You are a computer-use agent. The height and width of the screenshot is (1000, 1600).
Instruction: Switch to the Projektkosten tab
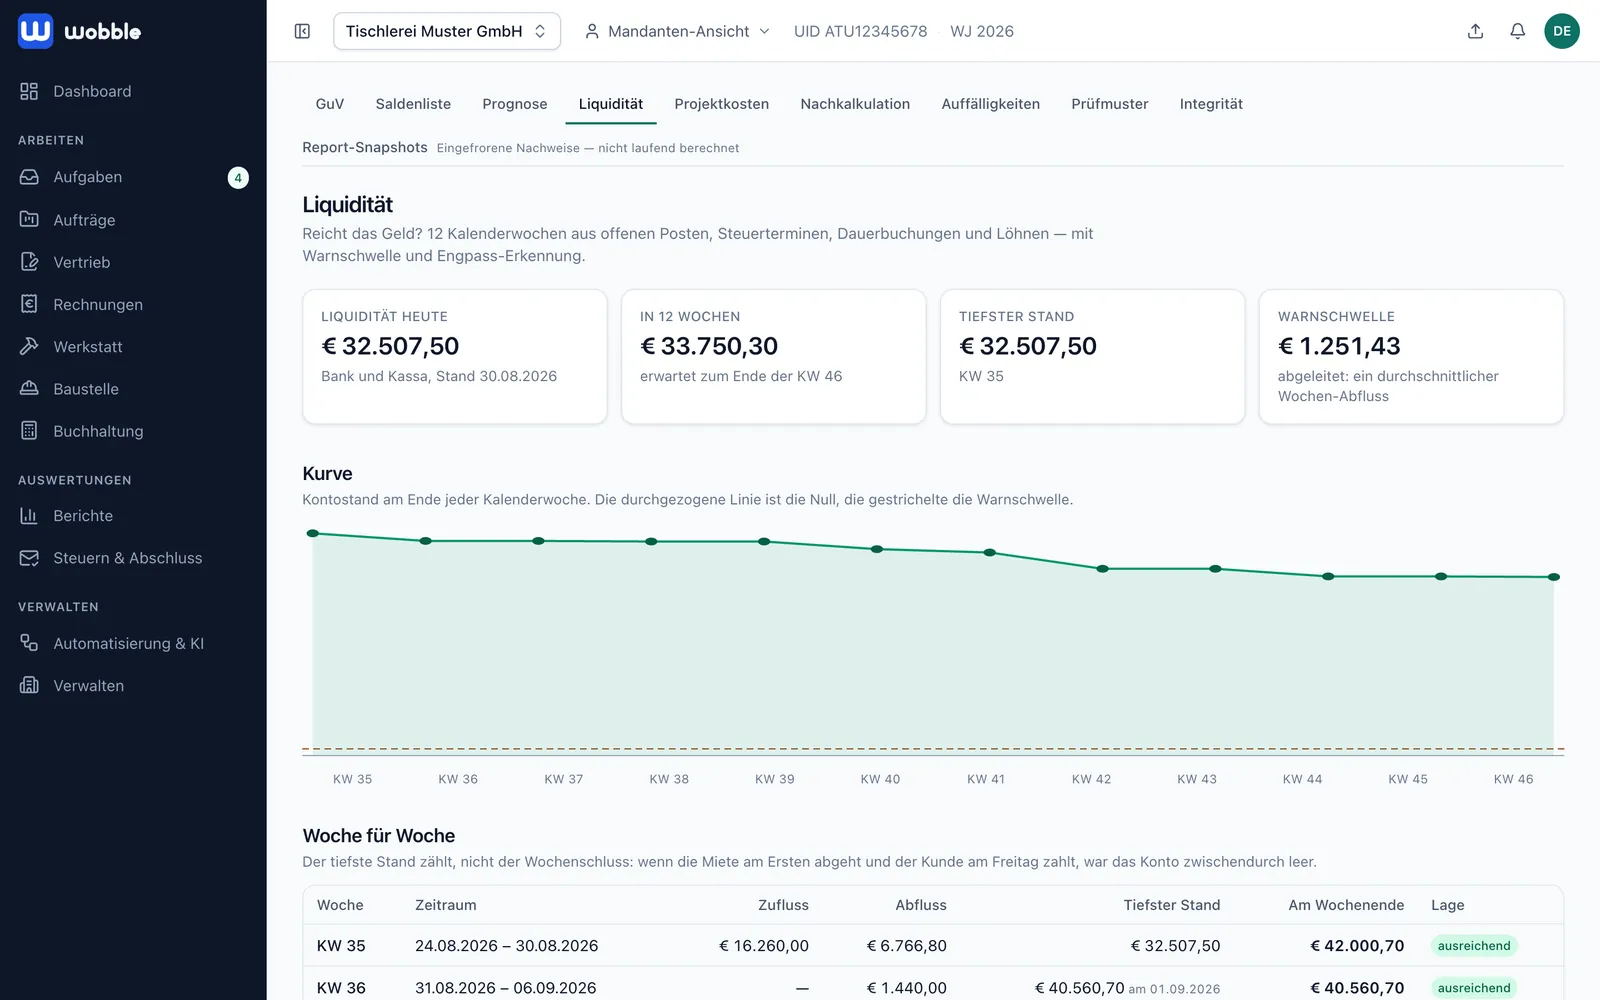[722, 104]
